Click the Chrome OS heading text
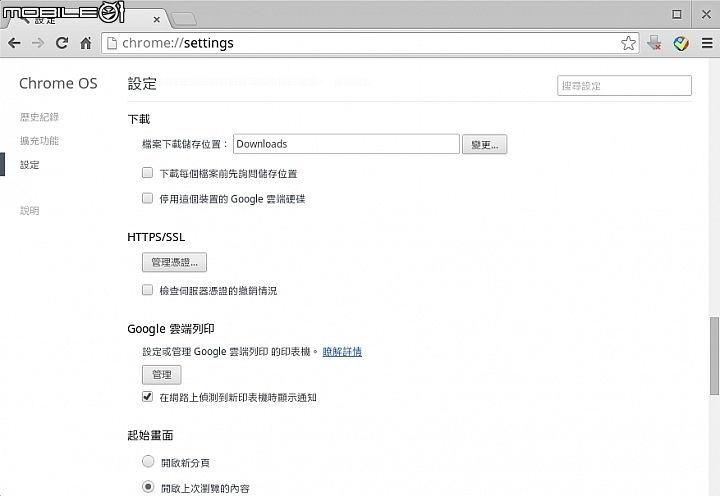 [58, 84]
